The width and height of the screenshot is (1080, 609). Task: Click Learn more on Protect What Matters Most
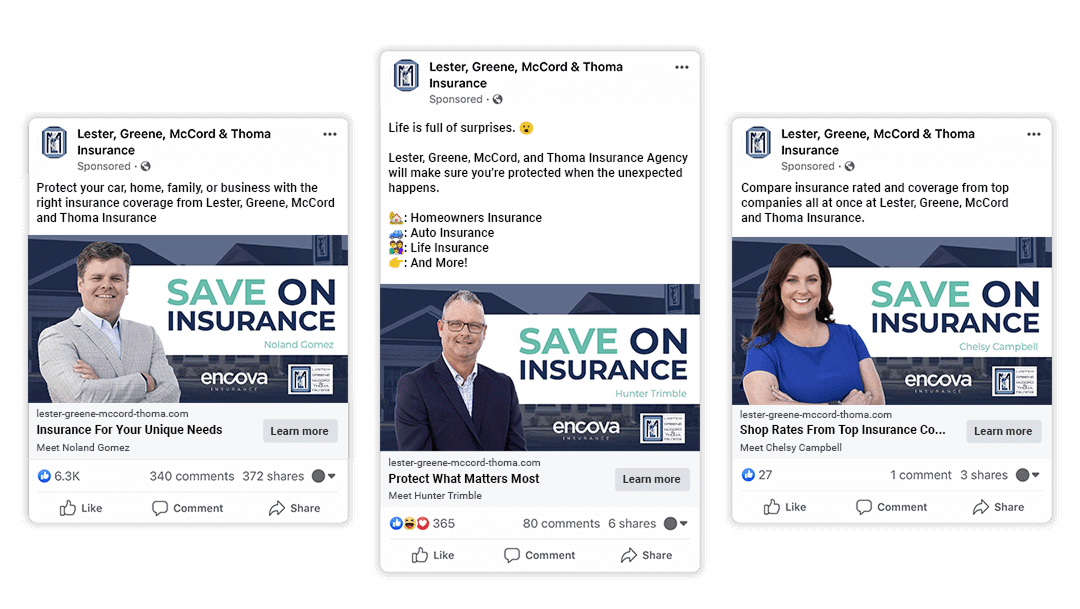652,479
